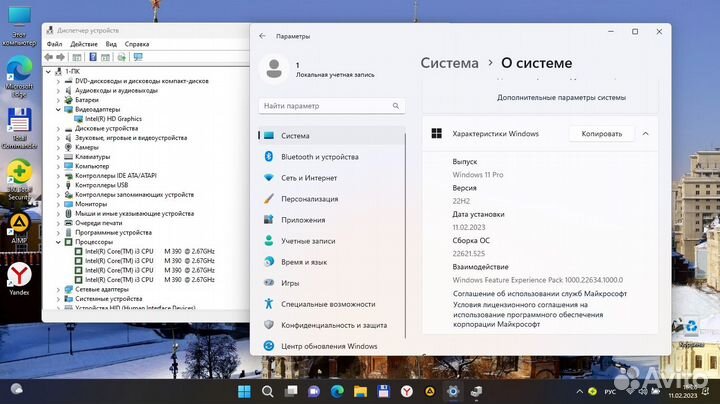The height and width of the screenshot is (404, 720).
Task: Open Действие menu in Device Manager
Action: [x=84, y=44]
